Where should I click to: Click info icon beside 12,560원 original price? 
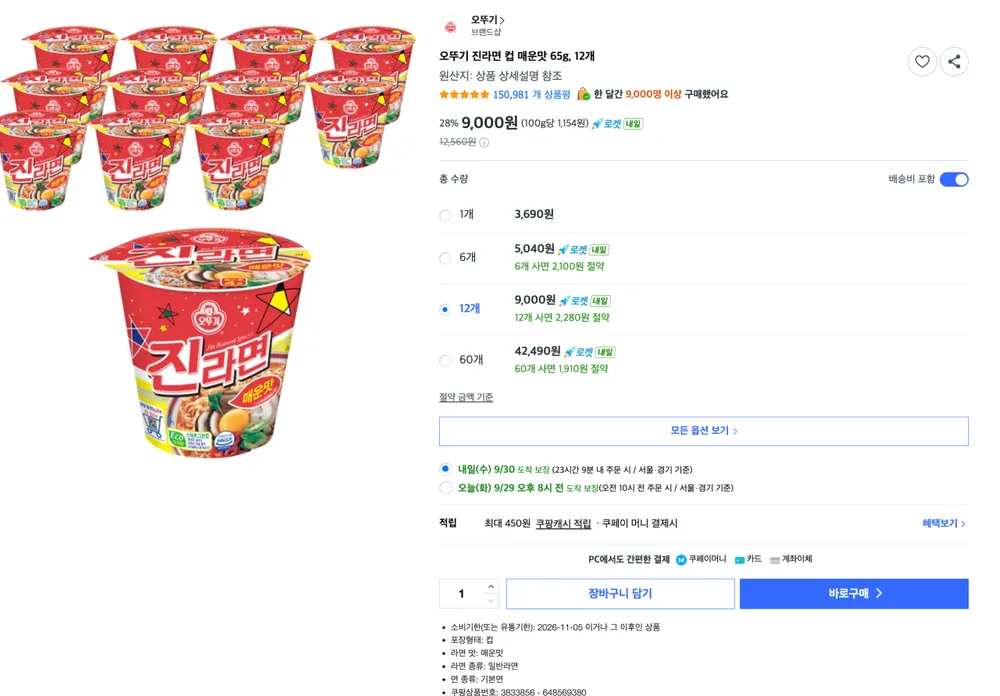(x=484, y=142)
